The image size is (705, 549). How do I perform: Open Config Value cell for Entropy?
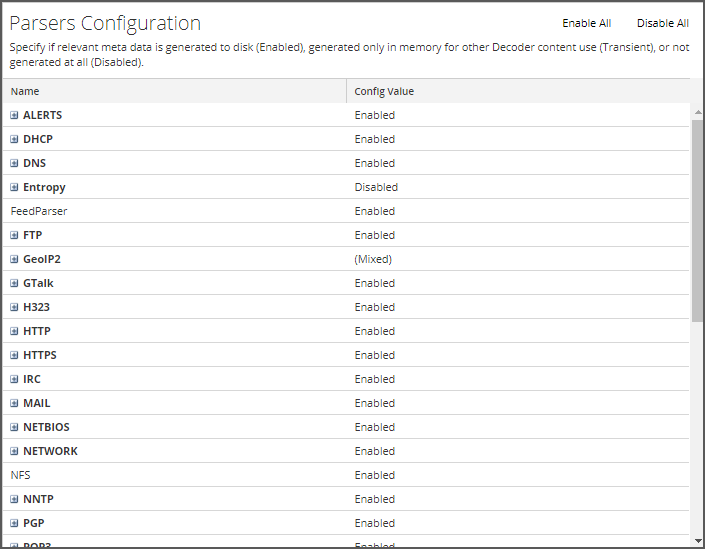(376, 187)
